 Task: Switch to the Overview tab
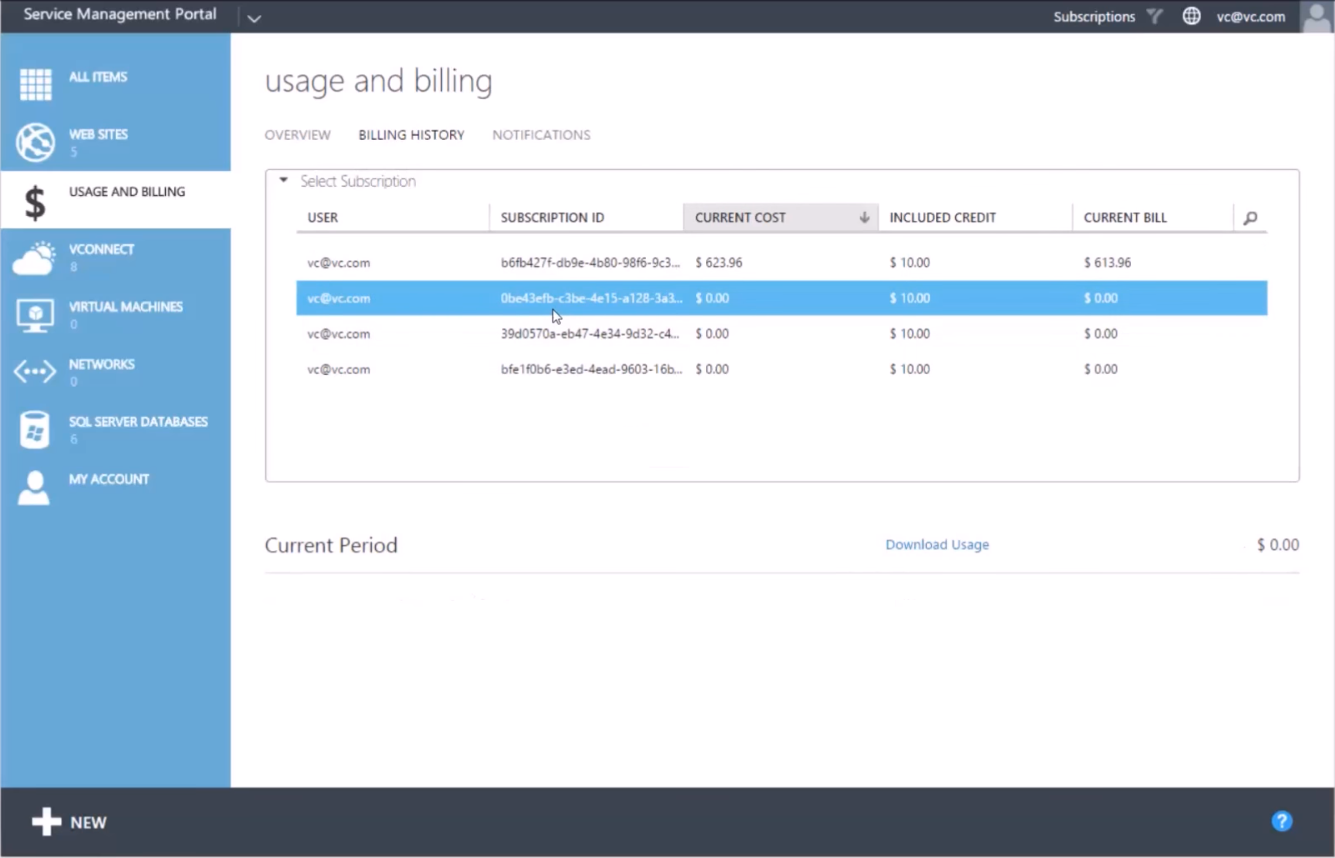pos(298,135)
